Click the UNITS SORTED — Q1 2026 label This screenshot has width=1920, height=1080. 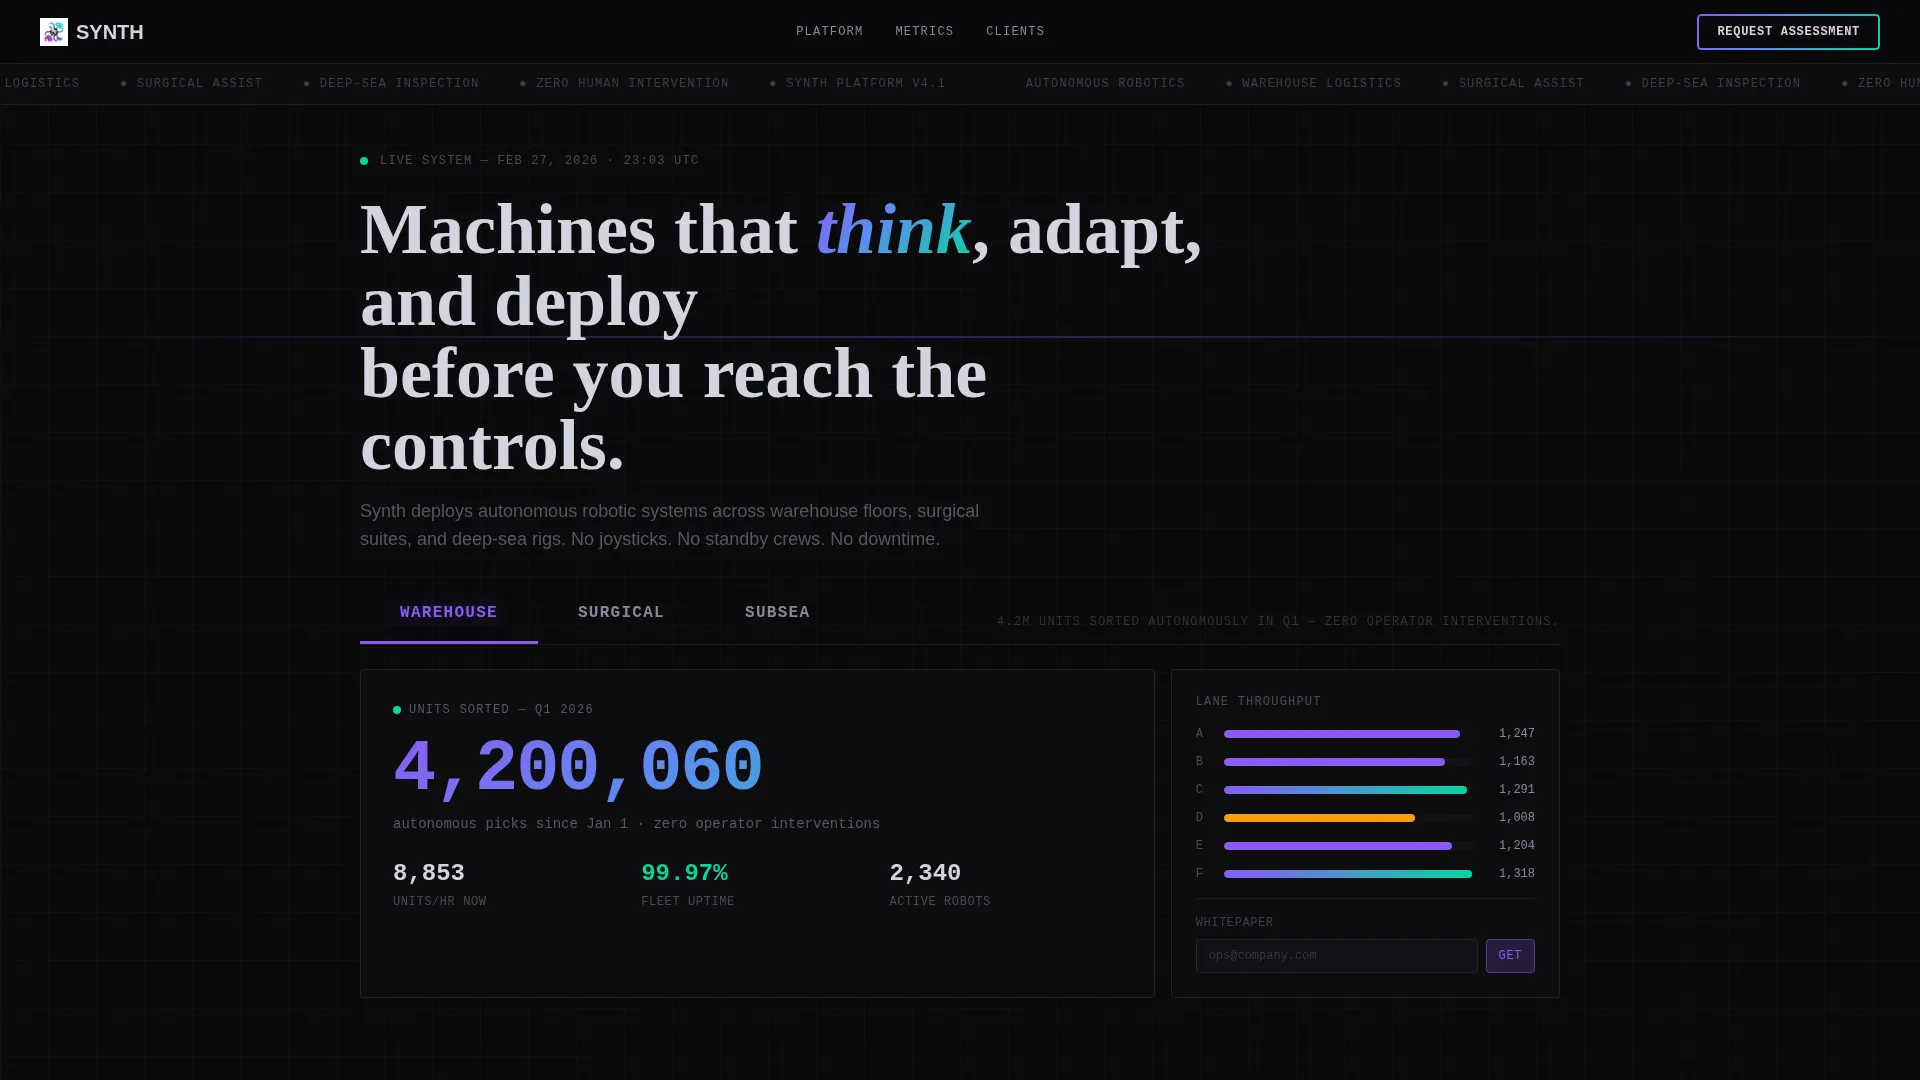coord(501,710)
